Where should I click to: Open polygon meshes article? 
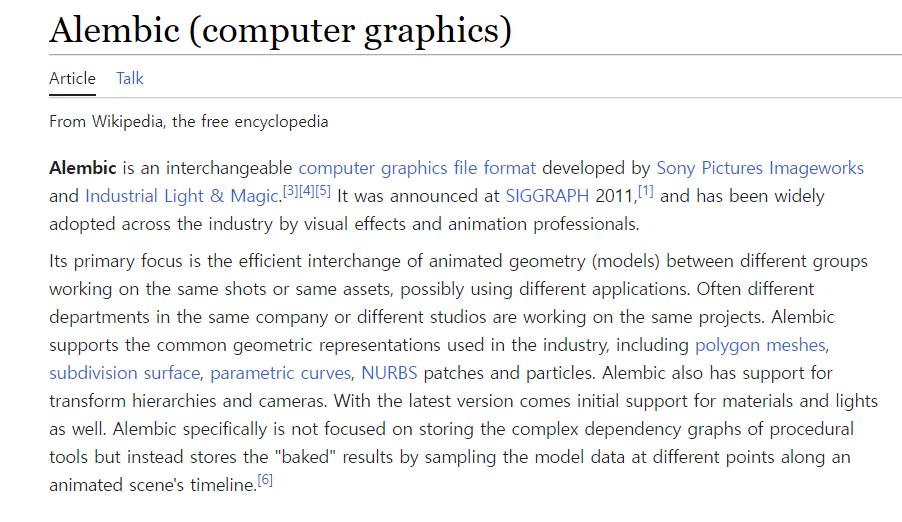[x=761, y=346]
